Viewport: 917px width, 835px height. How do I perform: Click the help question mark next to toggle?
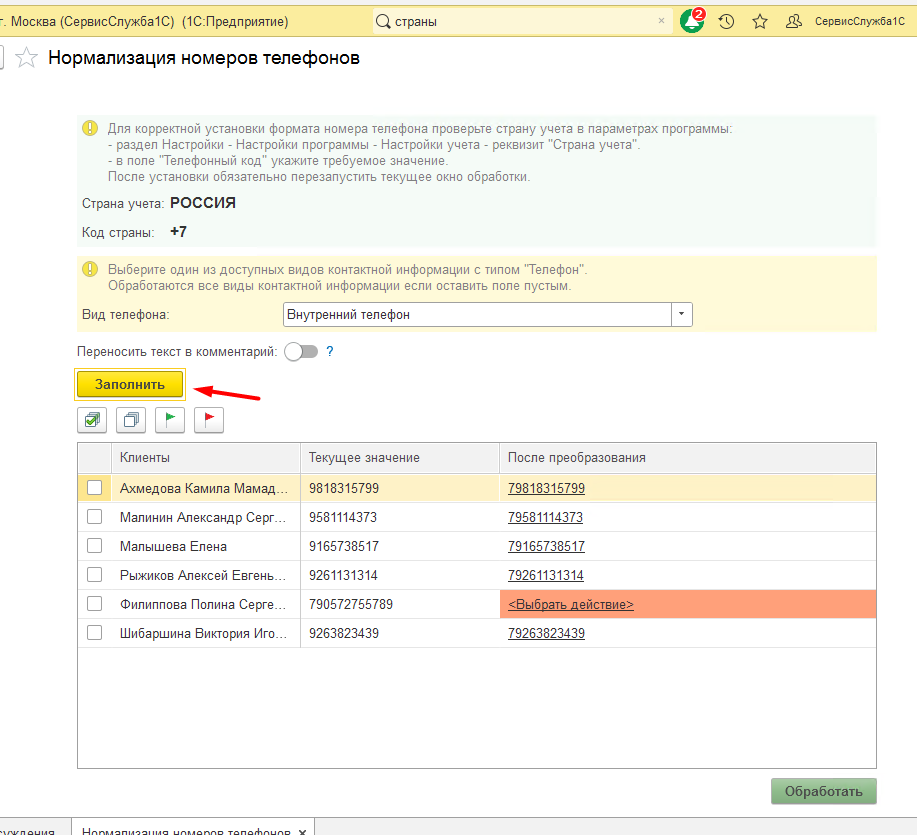pyautogui.click(x=329, y=352)
